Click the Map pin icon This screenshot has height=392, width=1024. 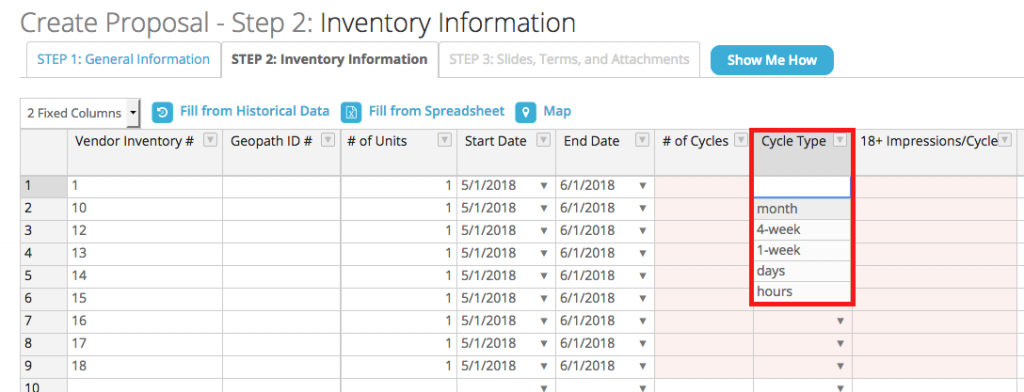pyautogui.click(x=526, y=112)
